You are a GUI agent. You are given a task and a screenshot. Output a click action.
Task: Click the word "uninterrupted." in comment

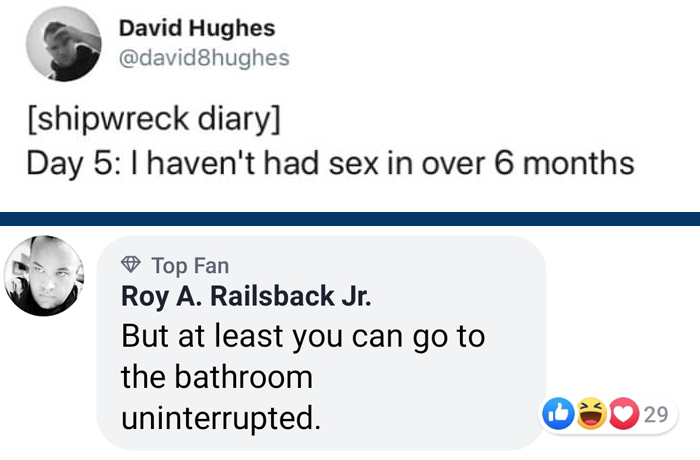(221, 418)
